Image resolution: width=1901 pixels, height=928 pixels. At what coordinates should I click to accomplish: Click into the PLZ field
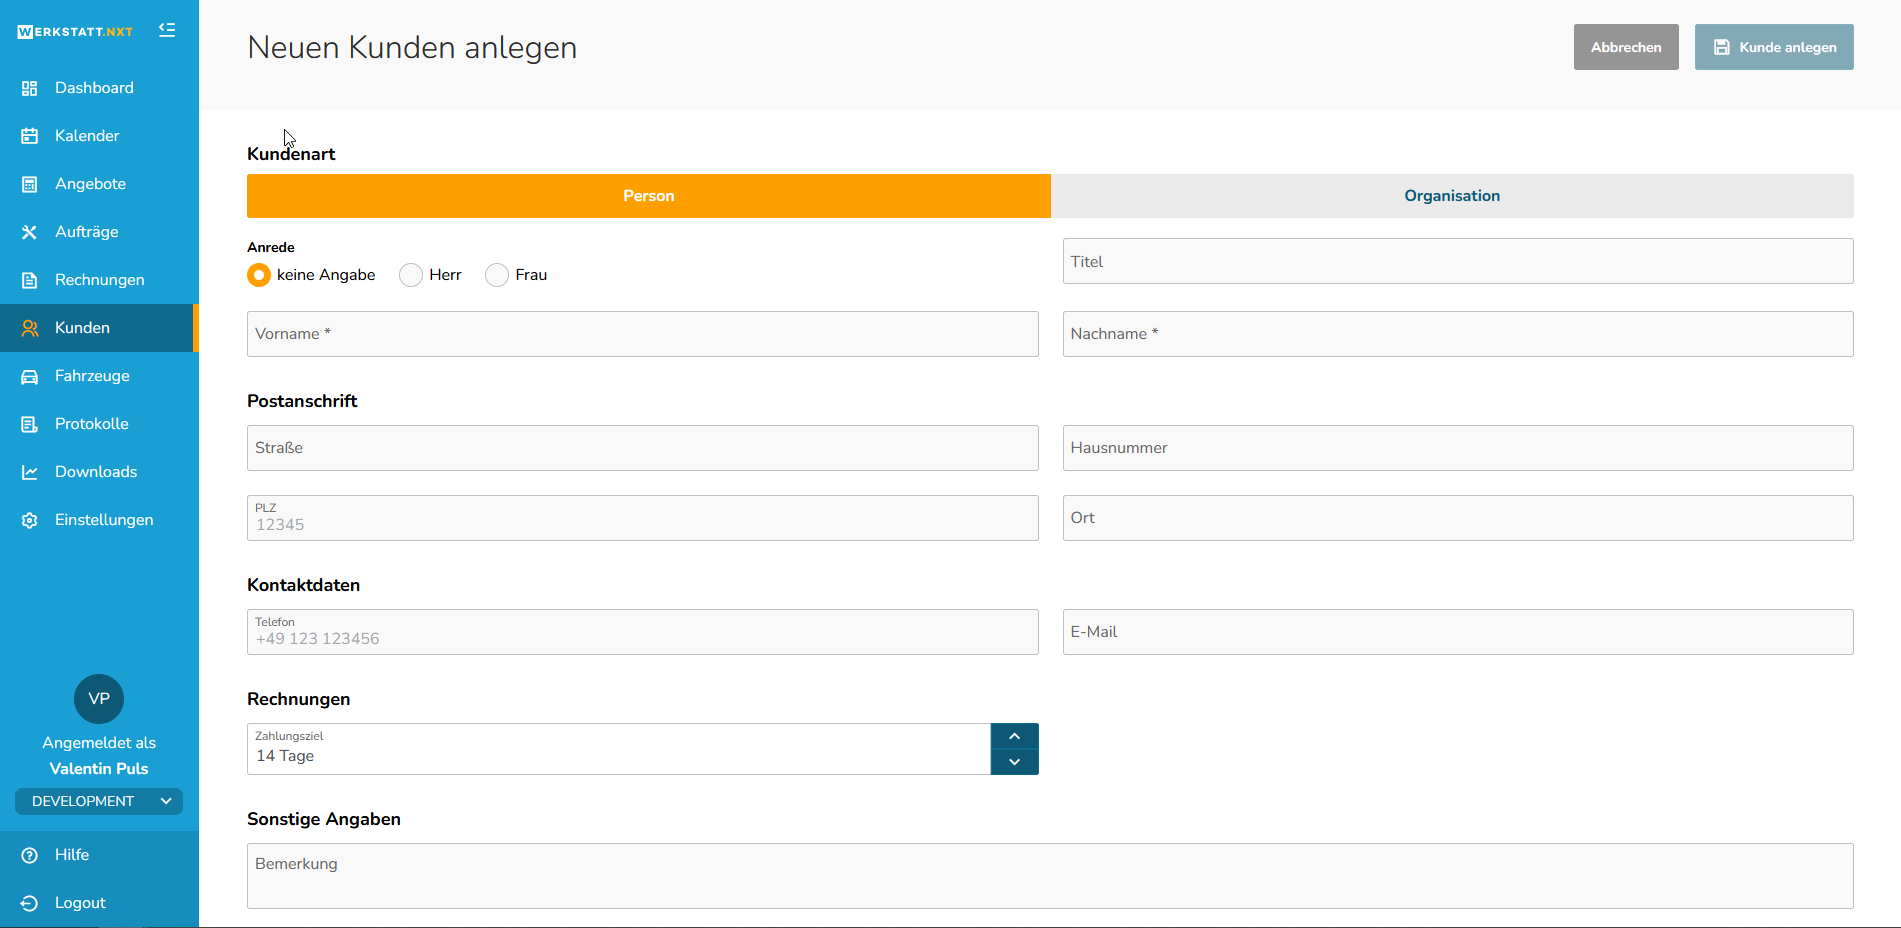643,518
